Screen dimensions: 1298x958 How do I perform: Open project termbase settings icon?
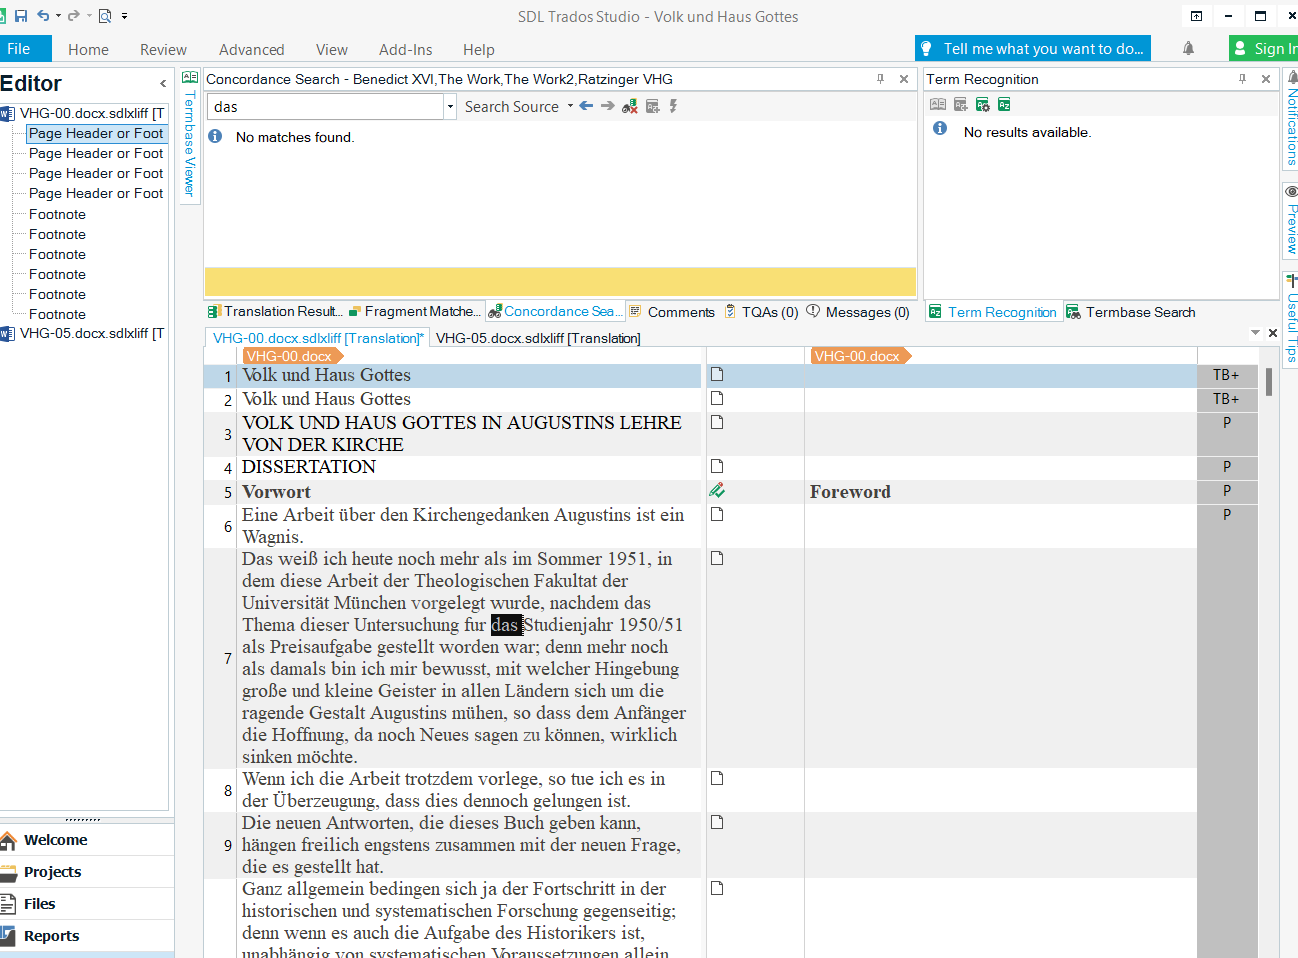(x=983, y=104)
